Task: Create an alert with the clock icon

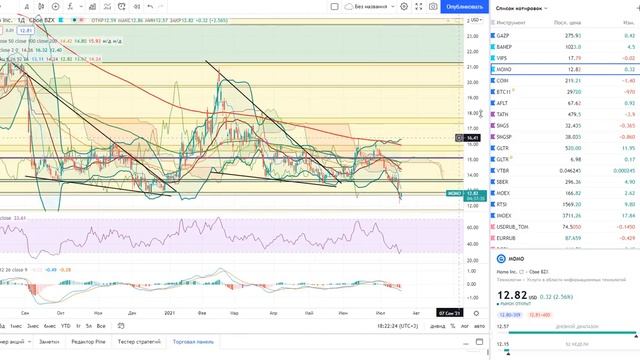Action: click(x=122, y=7)
